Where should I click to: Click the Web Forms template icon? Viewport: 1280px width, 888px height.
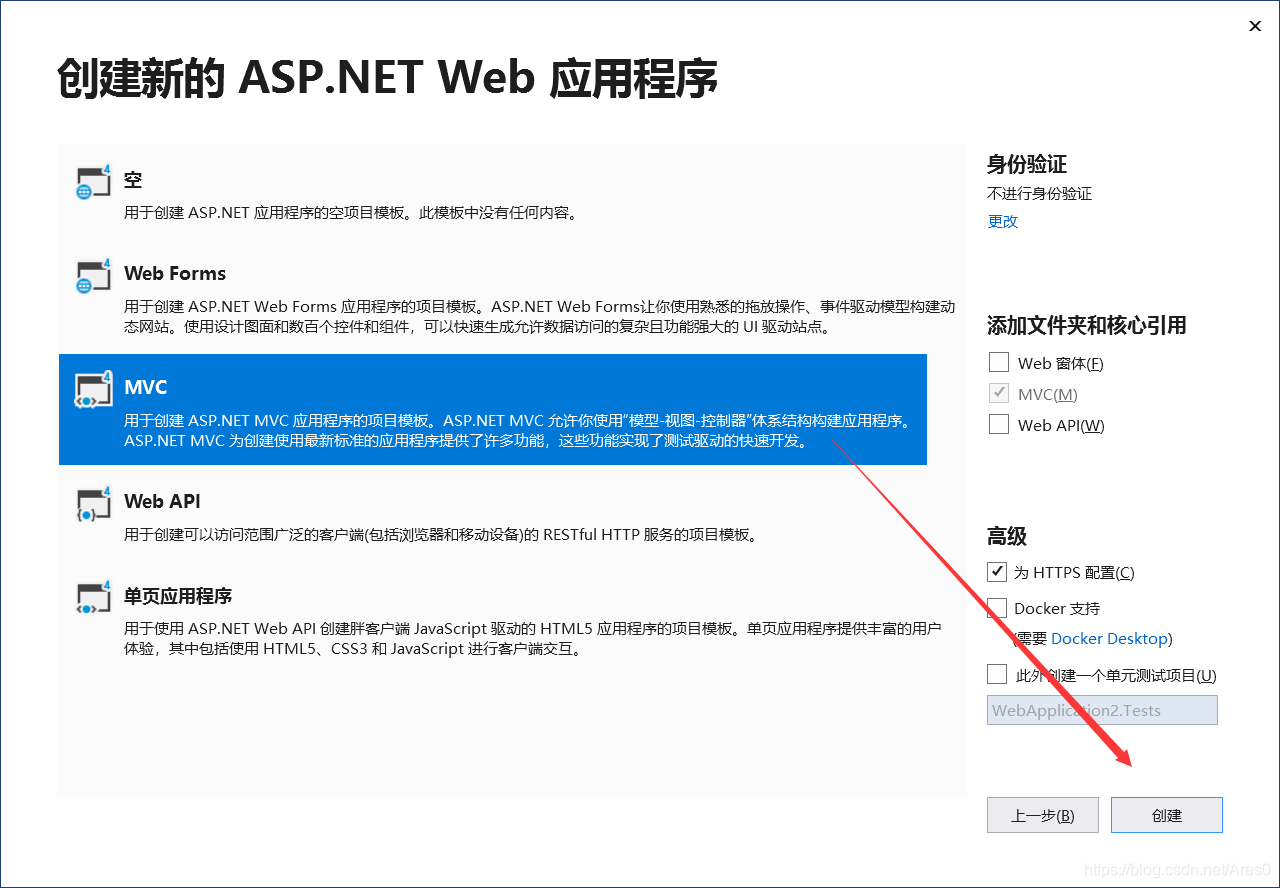pyautogui.click(x=93, y=276)
